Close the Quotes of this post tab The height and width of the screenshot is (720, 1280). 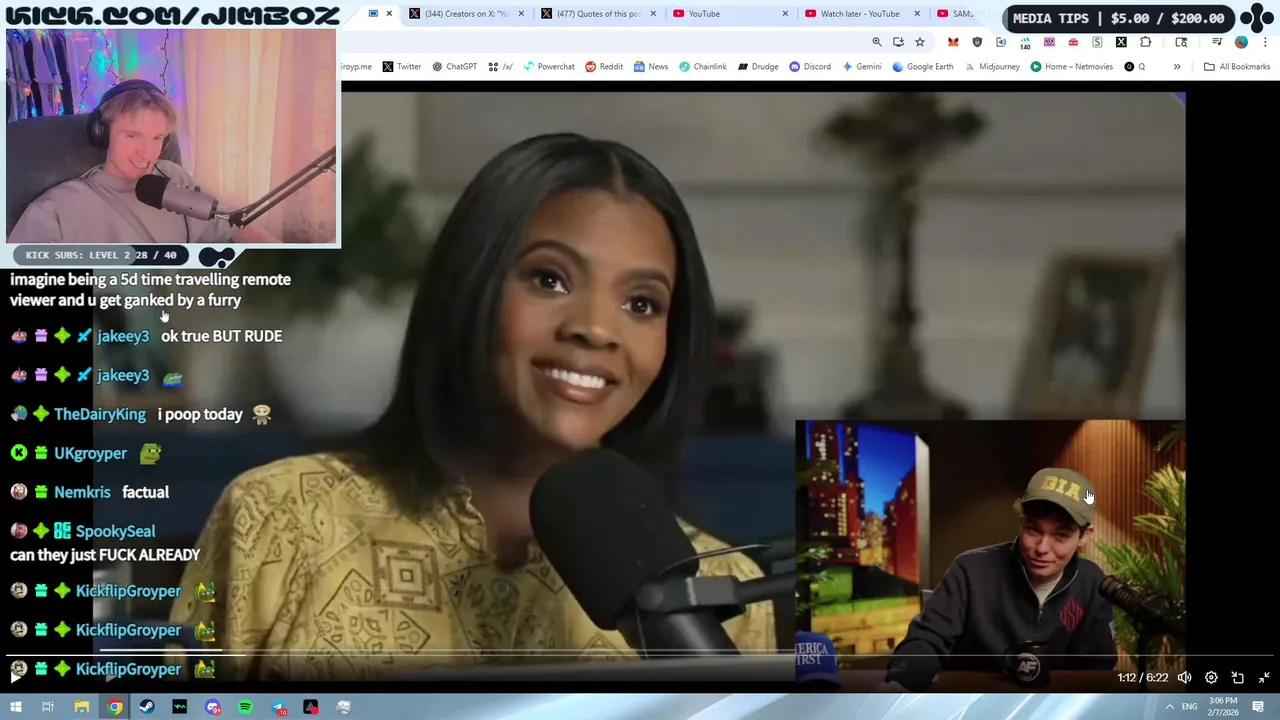(x=654, y=14)
